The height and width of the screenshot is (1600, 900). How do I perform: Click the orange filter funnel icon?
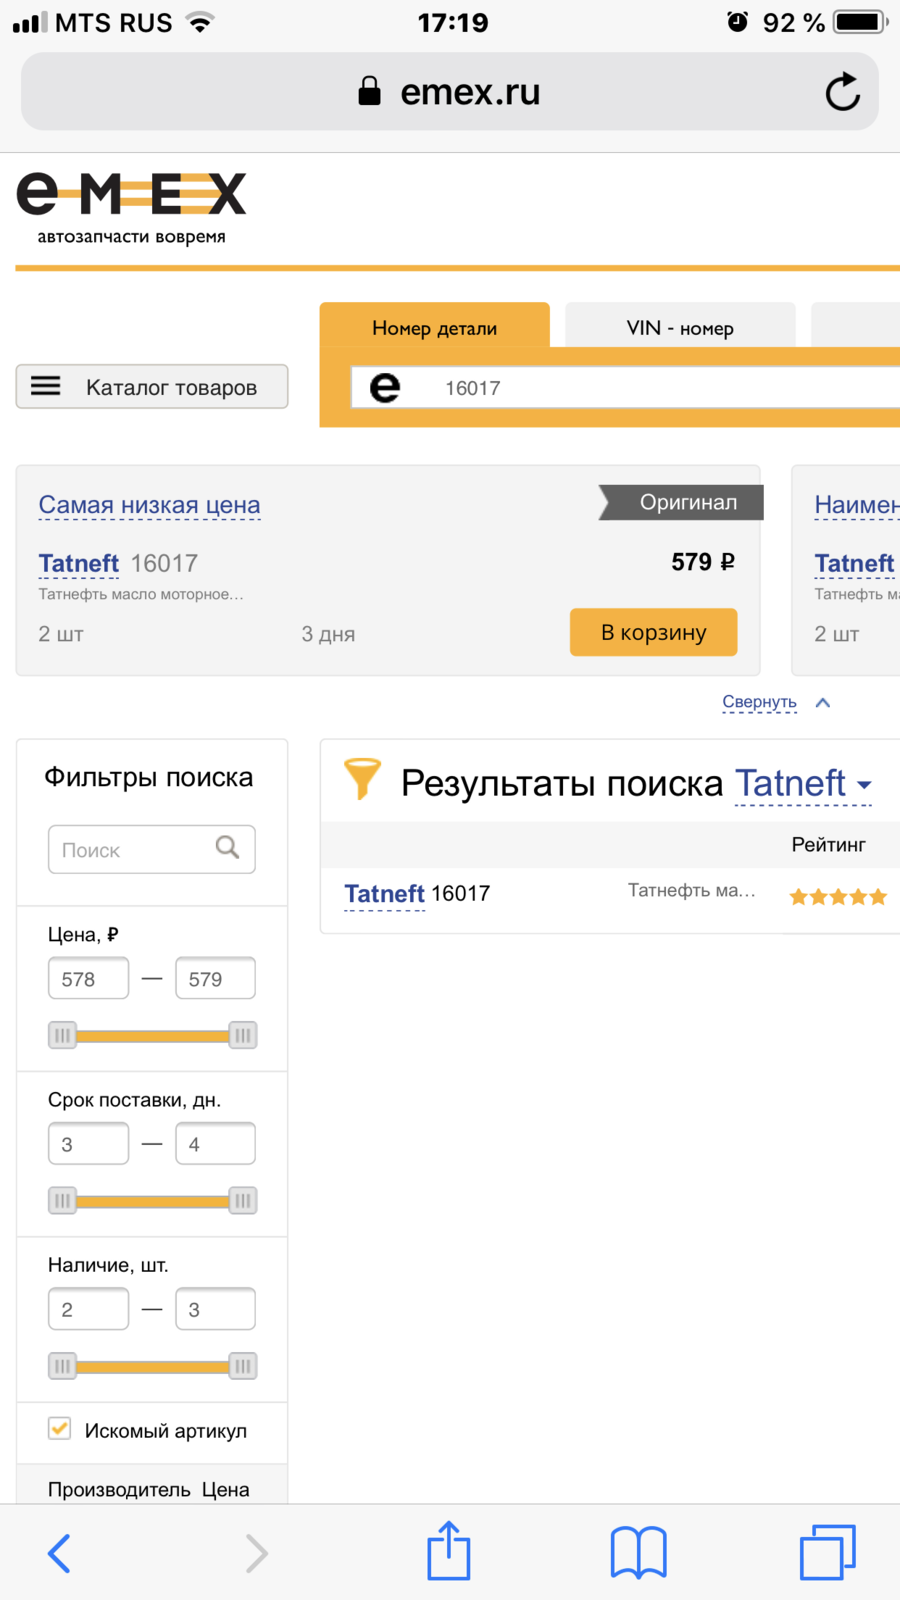(362, 778)
